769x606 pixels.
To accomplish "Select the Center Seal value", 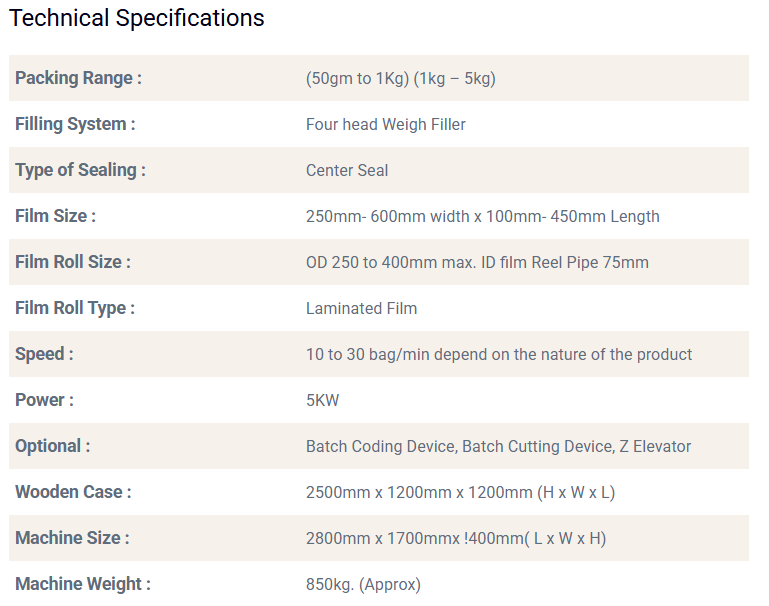I will [347, 170].
